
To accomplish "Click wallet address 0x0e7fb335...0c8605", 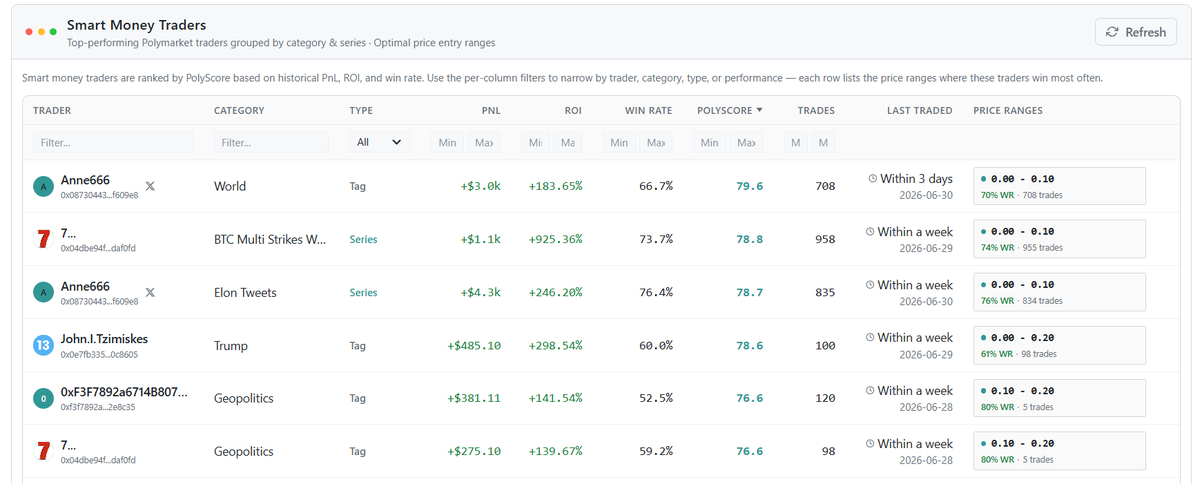I will pos(99,354).
